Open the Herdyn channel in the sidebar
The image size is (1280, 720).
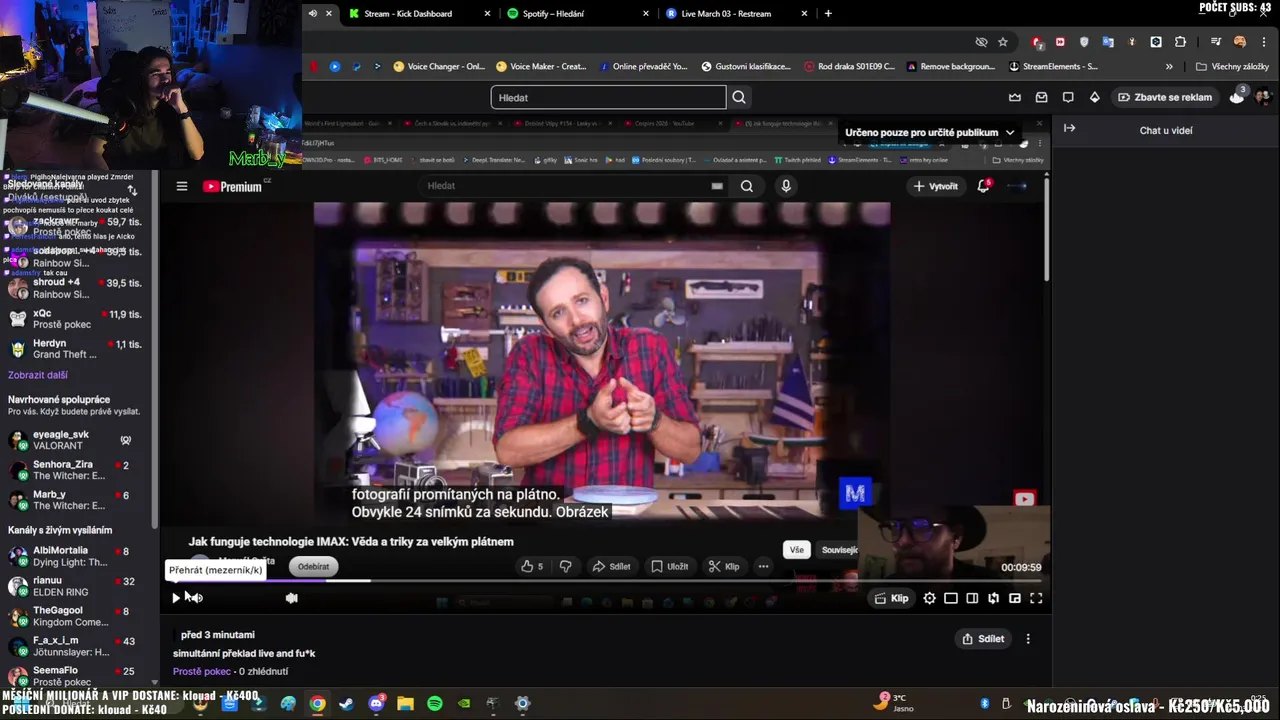[76, 349]
